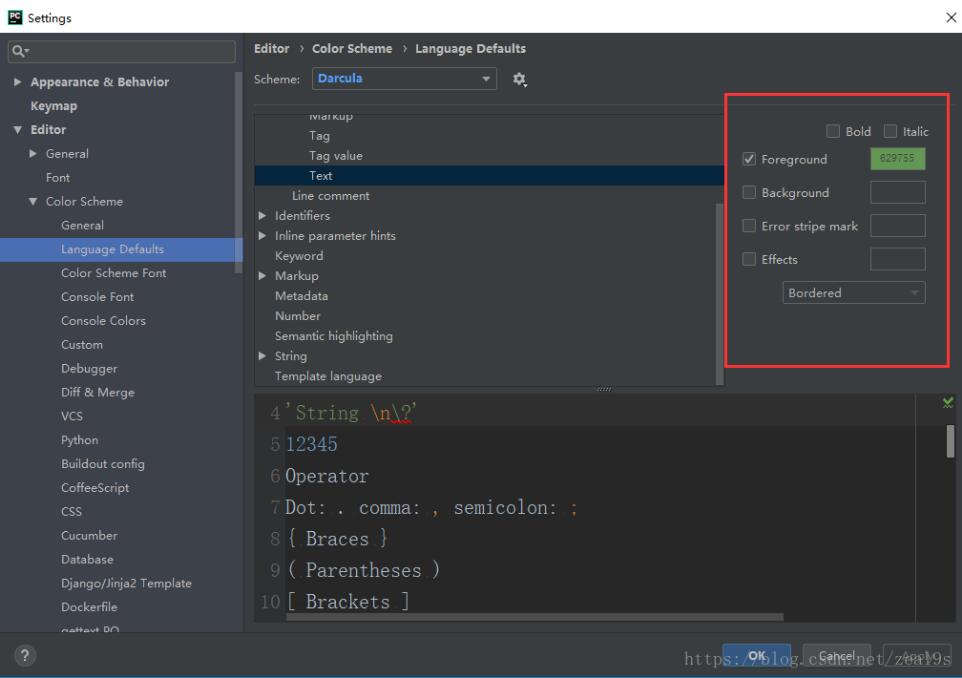Viewport: 962px width, 678px height.
Task: Click the PyCharm logo in title bar
Action: tap(15, 17)
